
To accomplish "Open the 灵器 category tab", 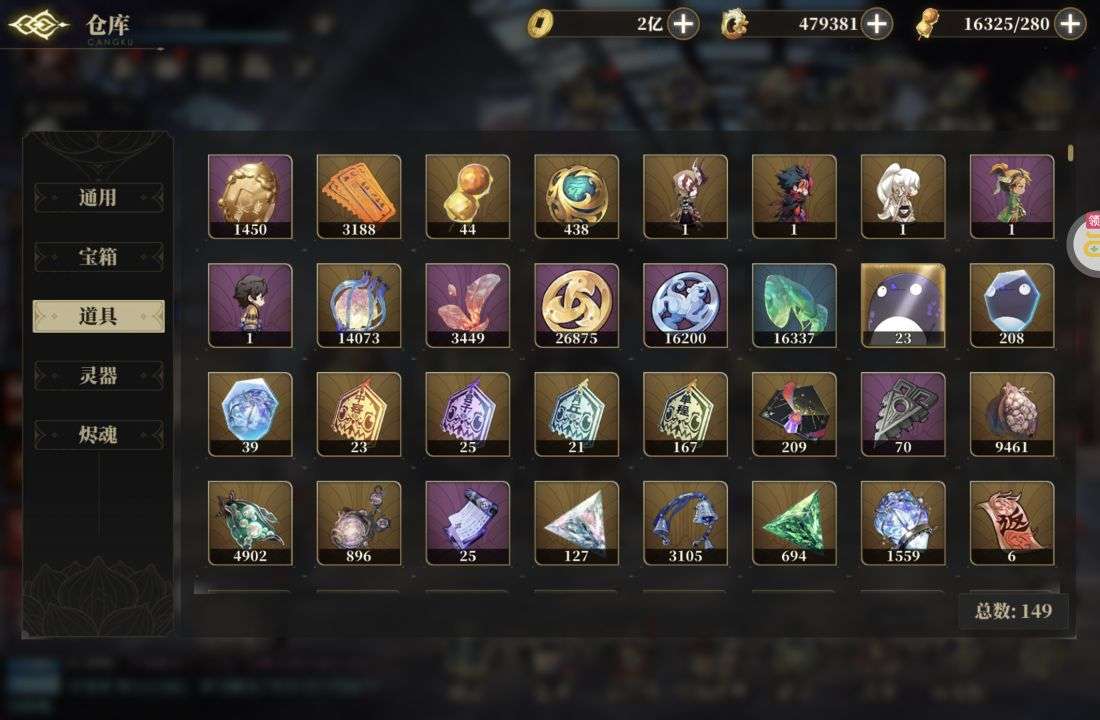I will click(x=98, y=375).
